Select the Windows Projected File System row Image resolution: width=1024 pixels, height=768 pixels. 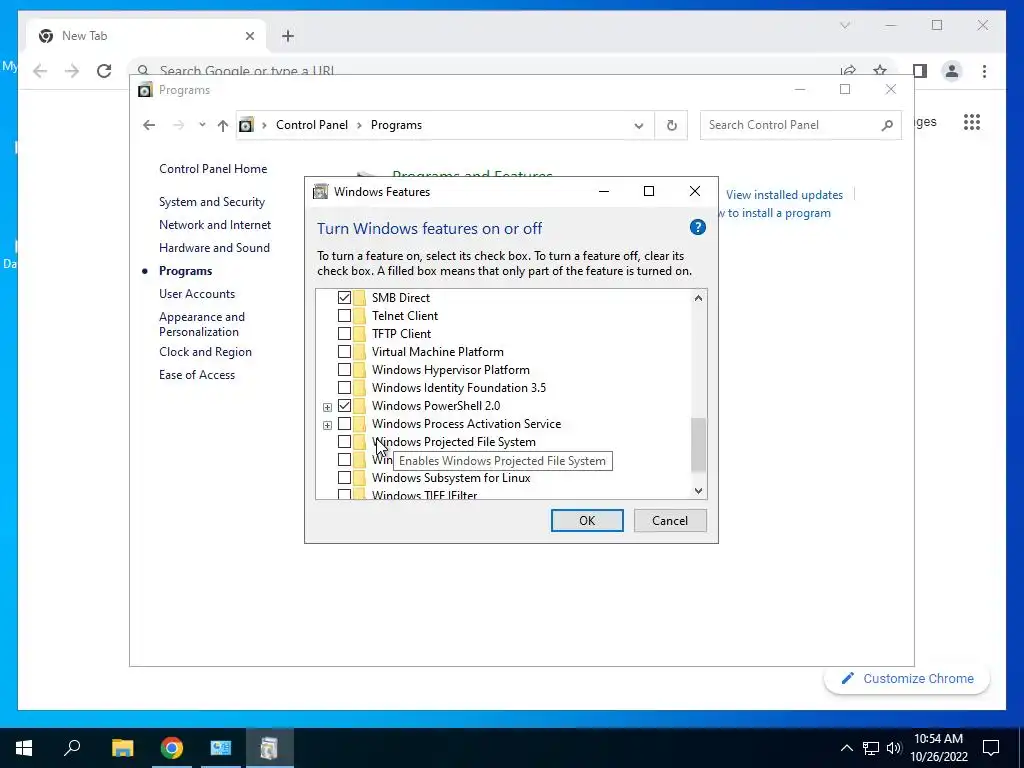453,441
